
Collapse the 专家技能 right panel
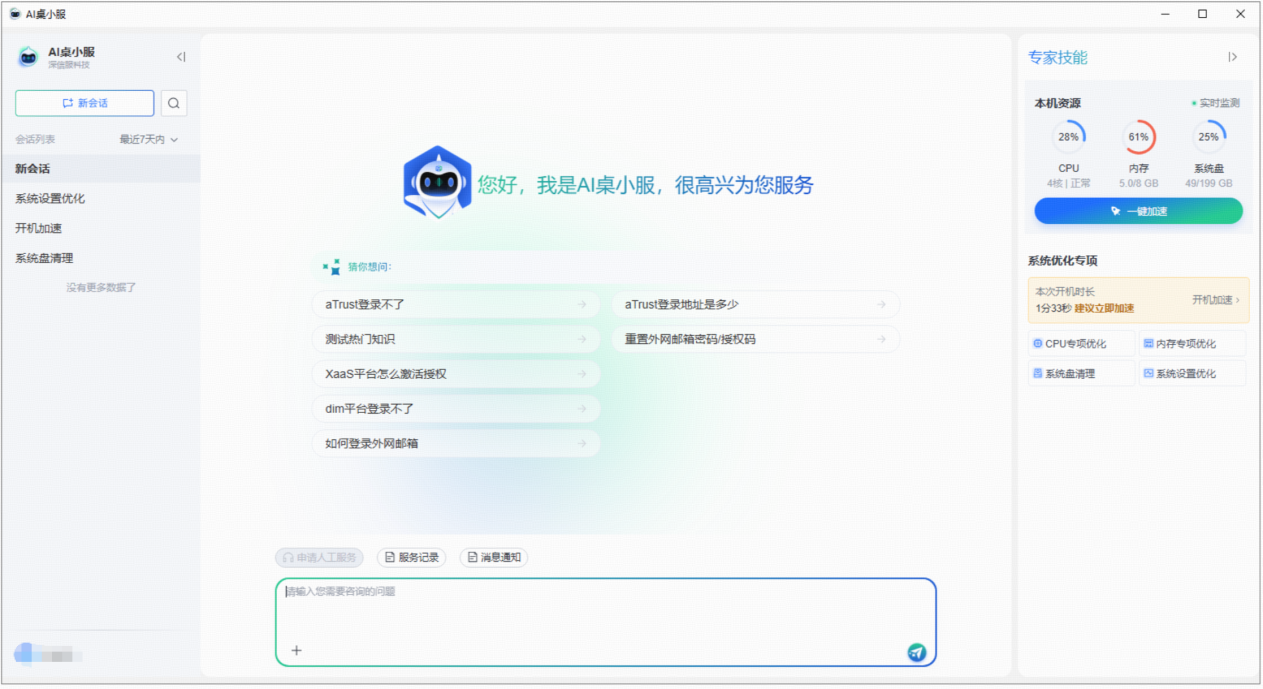tap(1232, 57)
